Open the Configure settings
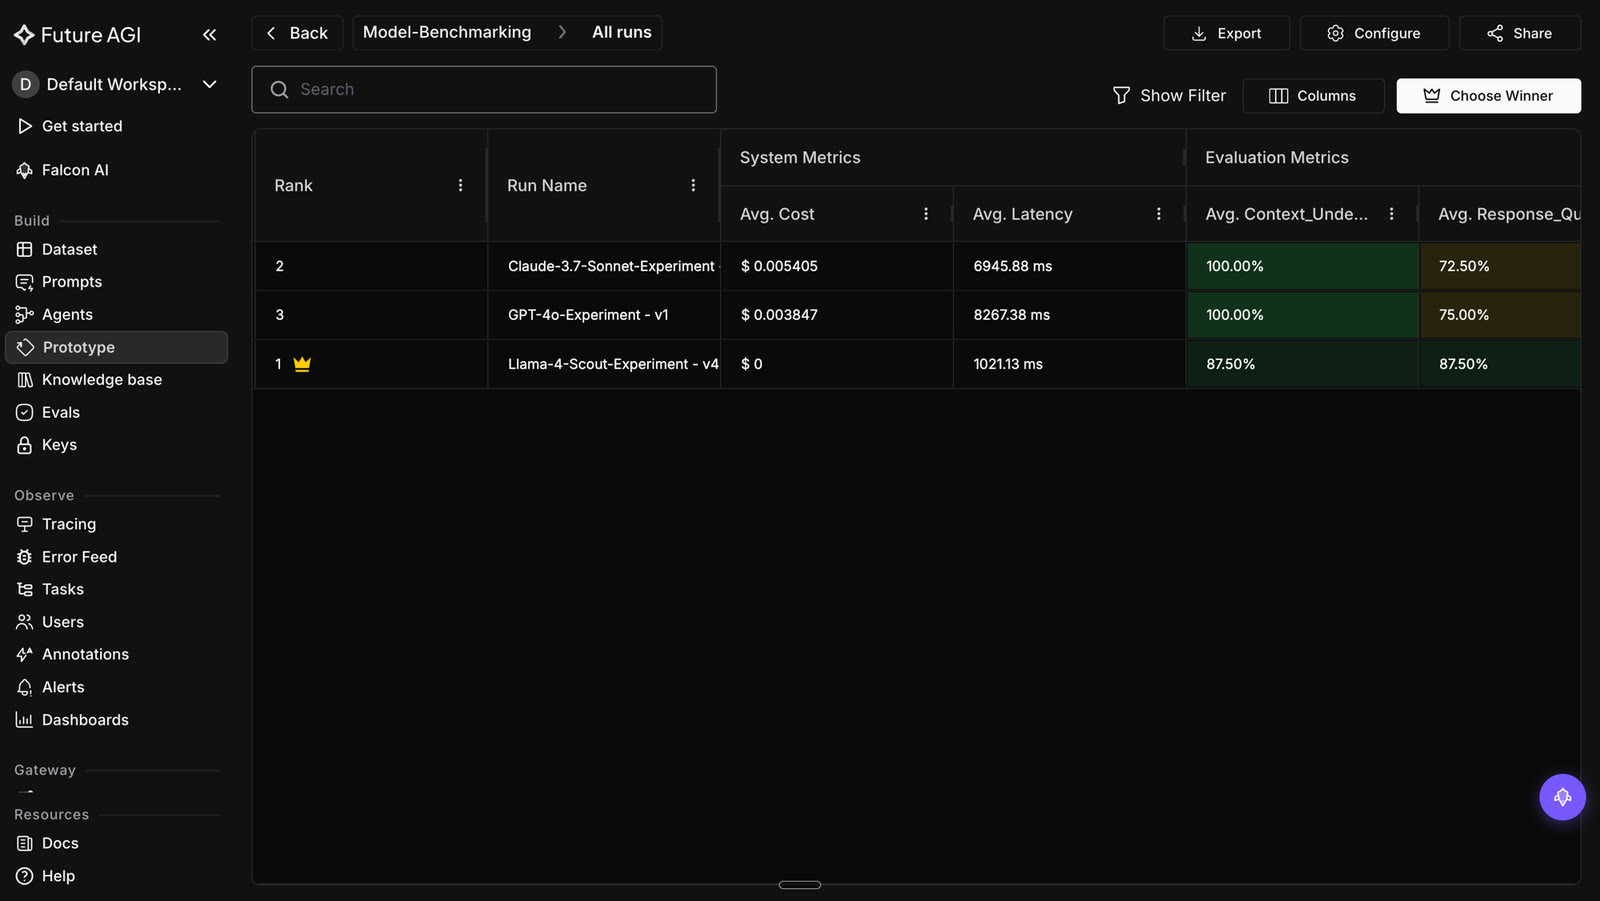Image resolution: width=1600 pixels, height=901 pixels. [x=1374, y=33]
